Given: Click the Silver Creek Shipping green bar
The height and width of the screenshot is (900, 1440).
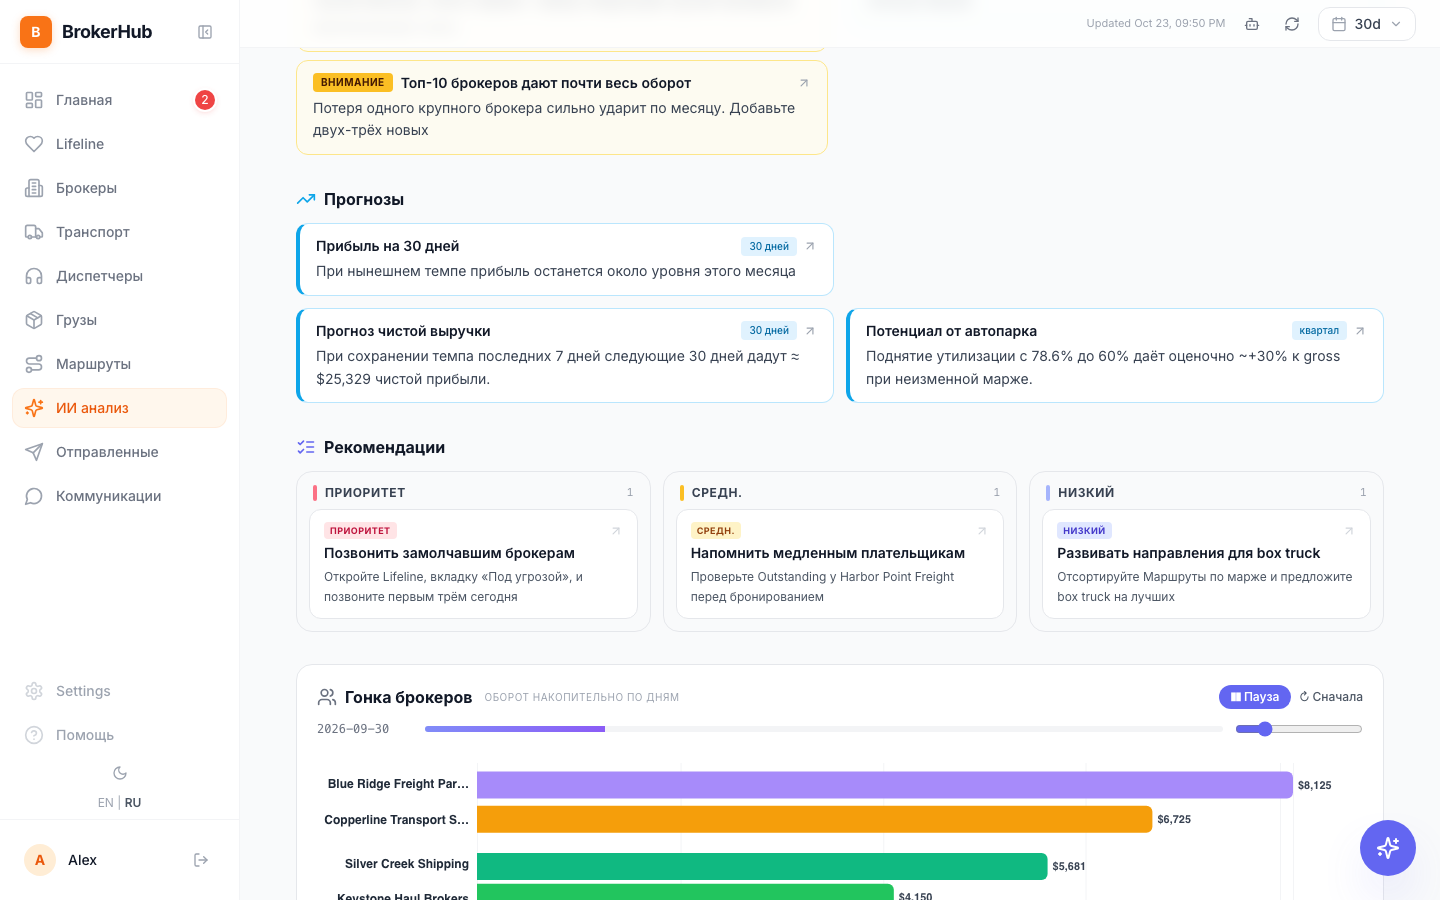Looking at the screenshot, I should [x=762, y=866].
